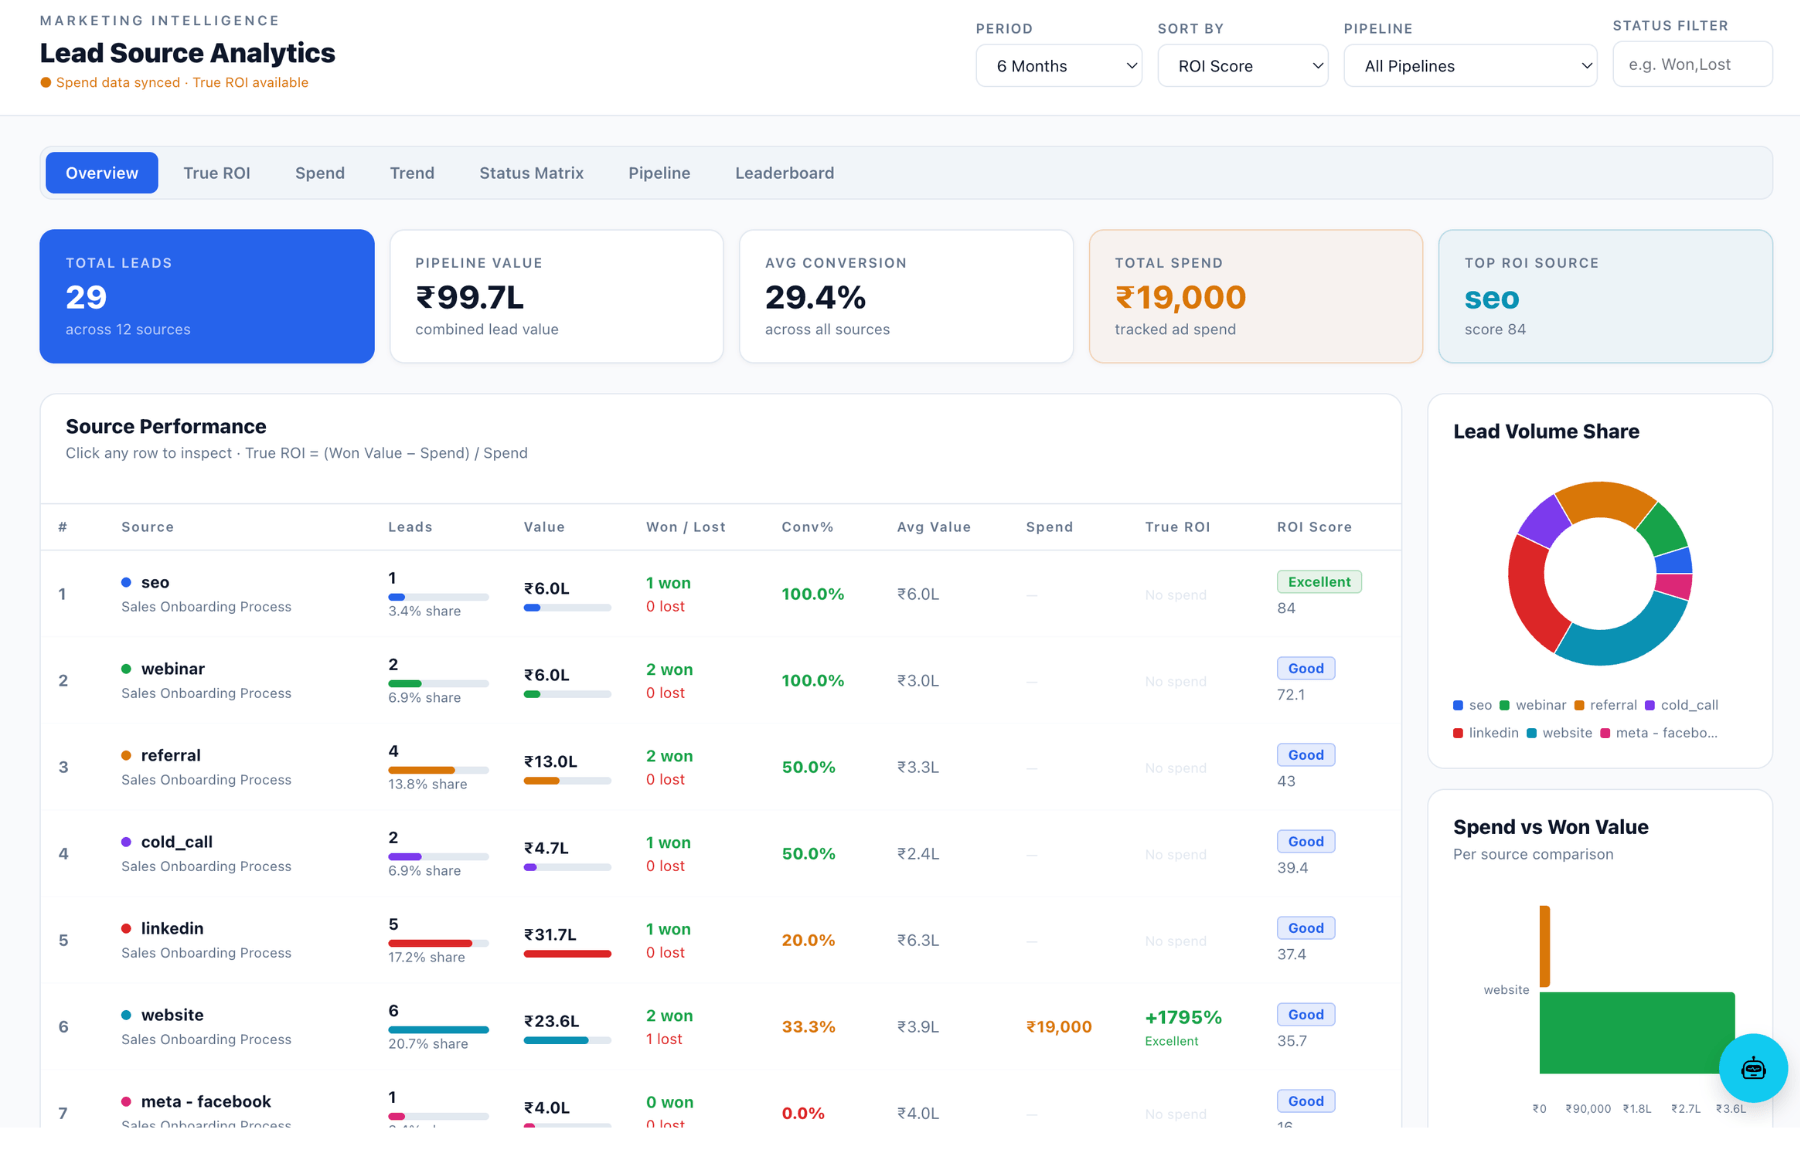The height and width of the screenshot is (1158, 1800).
Task: Open the Period 6 Months dropdown
Action: [x=1059, y=66]
